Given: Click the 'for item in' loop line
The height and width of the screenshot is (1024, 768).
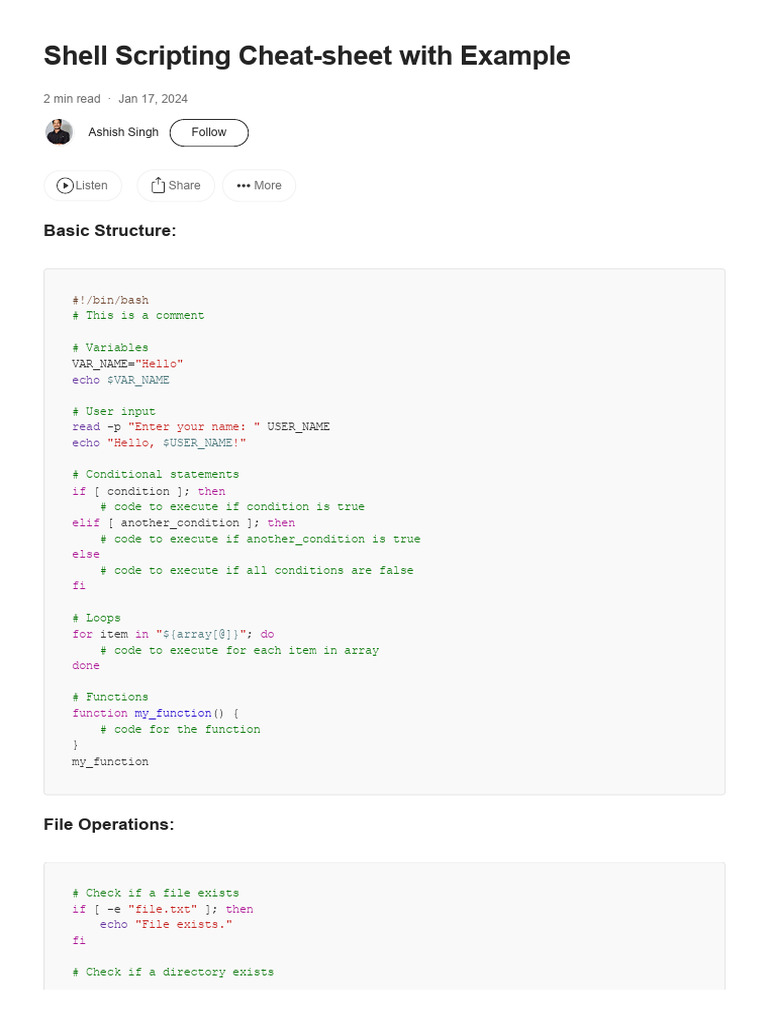Looking at the screenshot, I should [x=173, y=634].
